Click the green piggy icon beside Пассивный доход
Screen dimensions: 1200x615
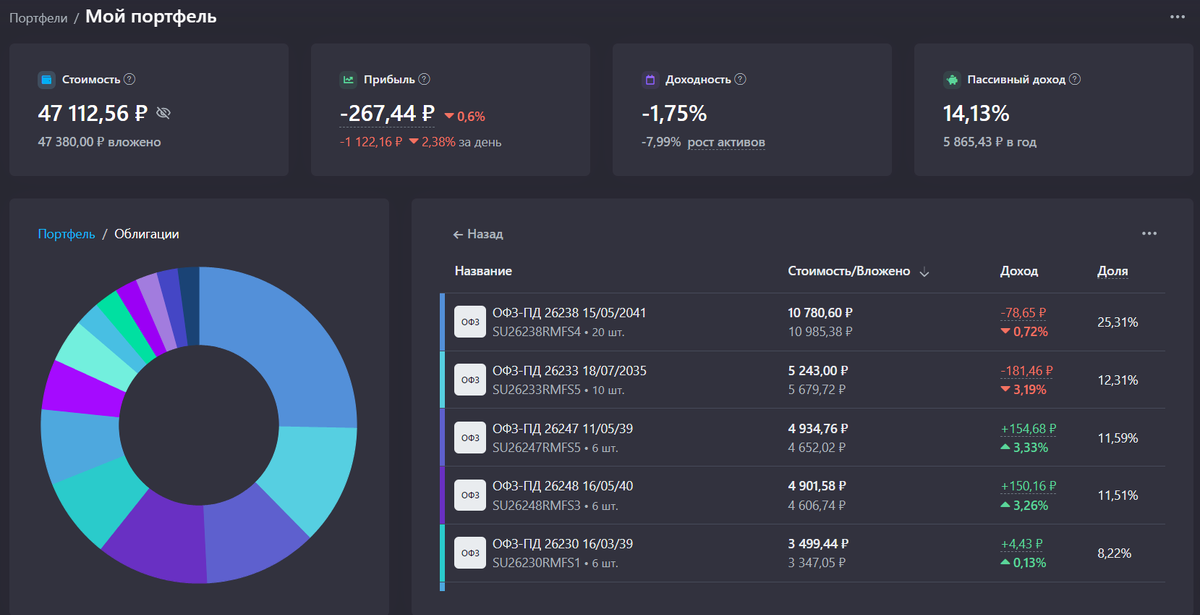(x=952, y=79)
